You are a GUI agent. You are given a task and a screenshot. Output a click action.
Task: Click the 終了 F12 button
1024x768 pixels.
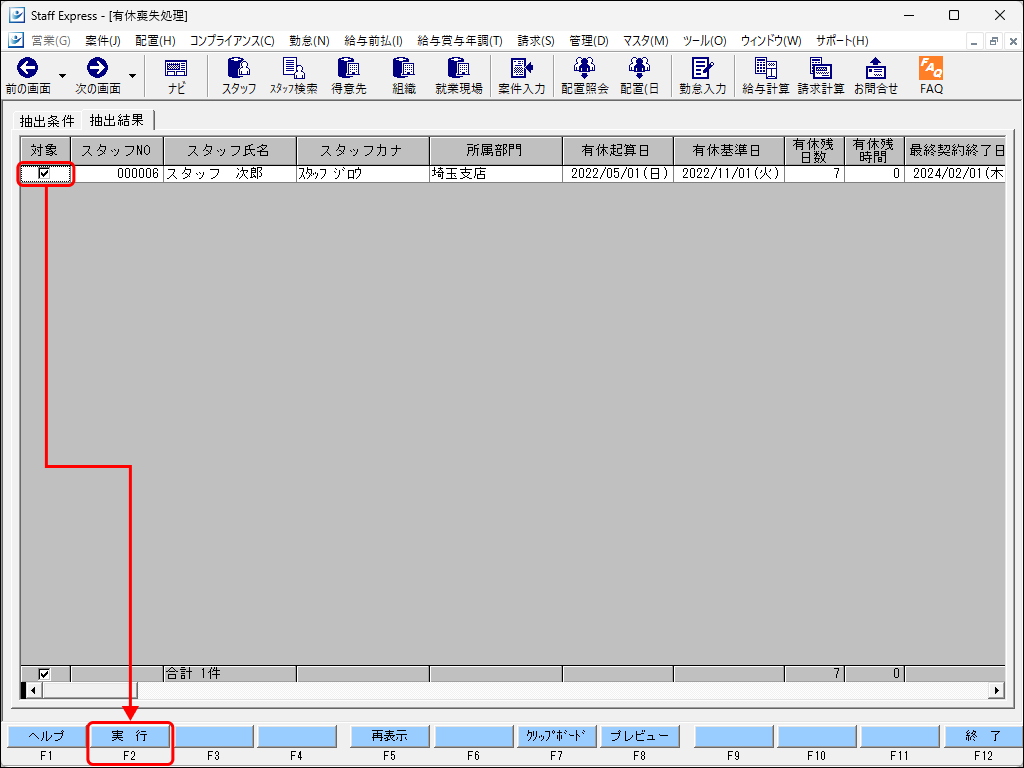point(984,736)
